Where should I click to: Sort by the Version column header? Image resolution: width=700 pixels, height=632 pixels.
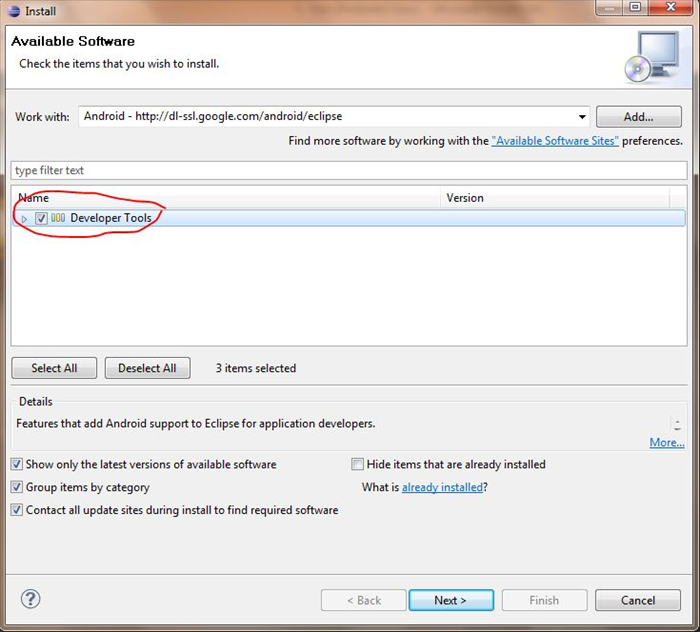click(555, 198)
